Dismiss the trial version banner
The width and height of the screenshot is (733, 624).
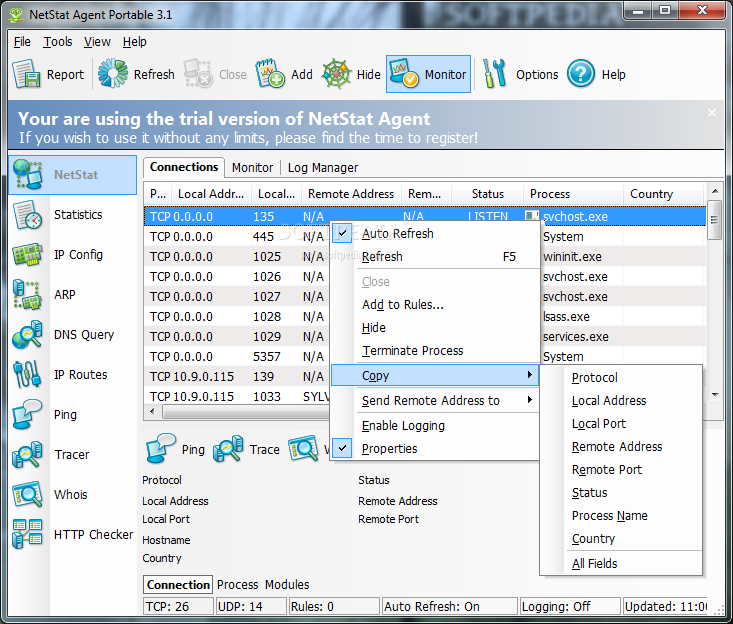tap(711, 113)
